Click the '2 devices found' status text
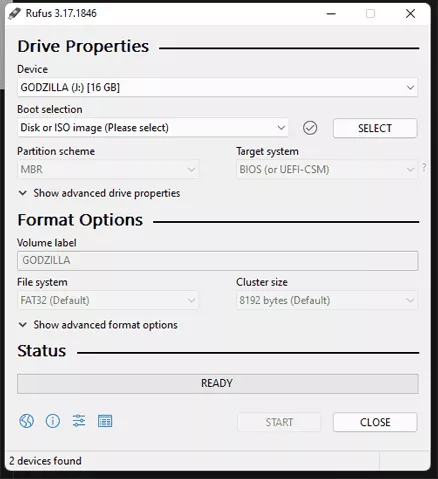This screenshot has width=438, height=479. [45, 461]
